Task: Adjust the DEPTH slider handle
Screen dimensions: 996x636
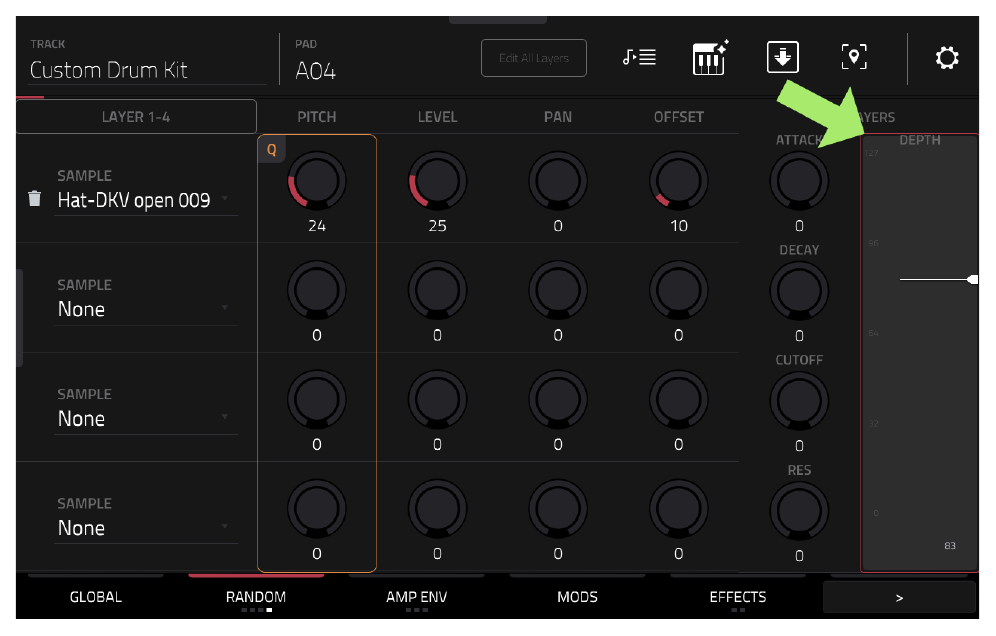Action: pos(972,280)
